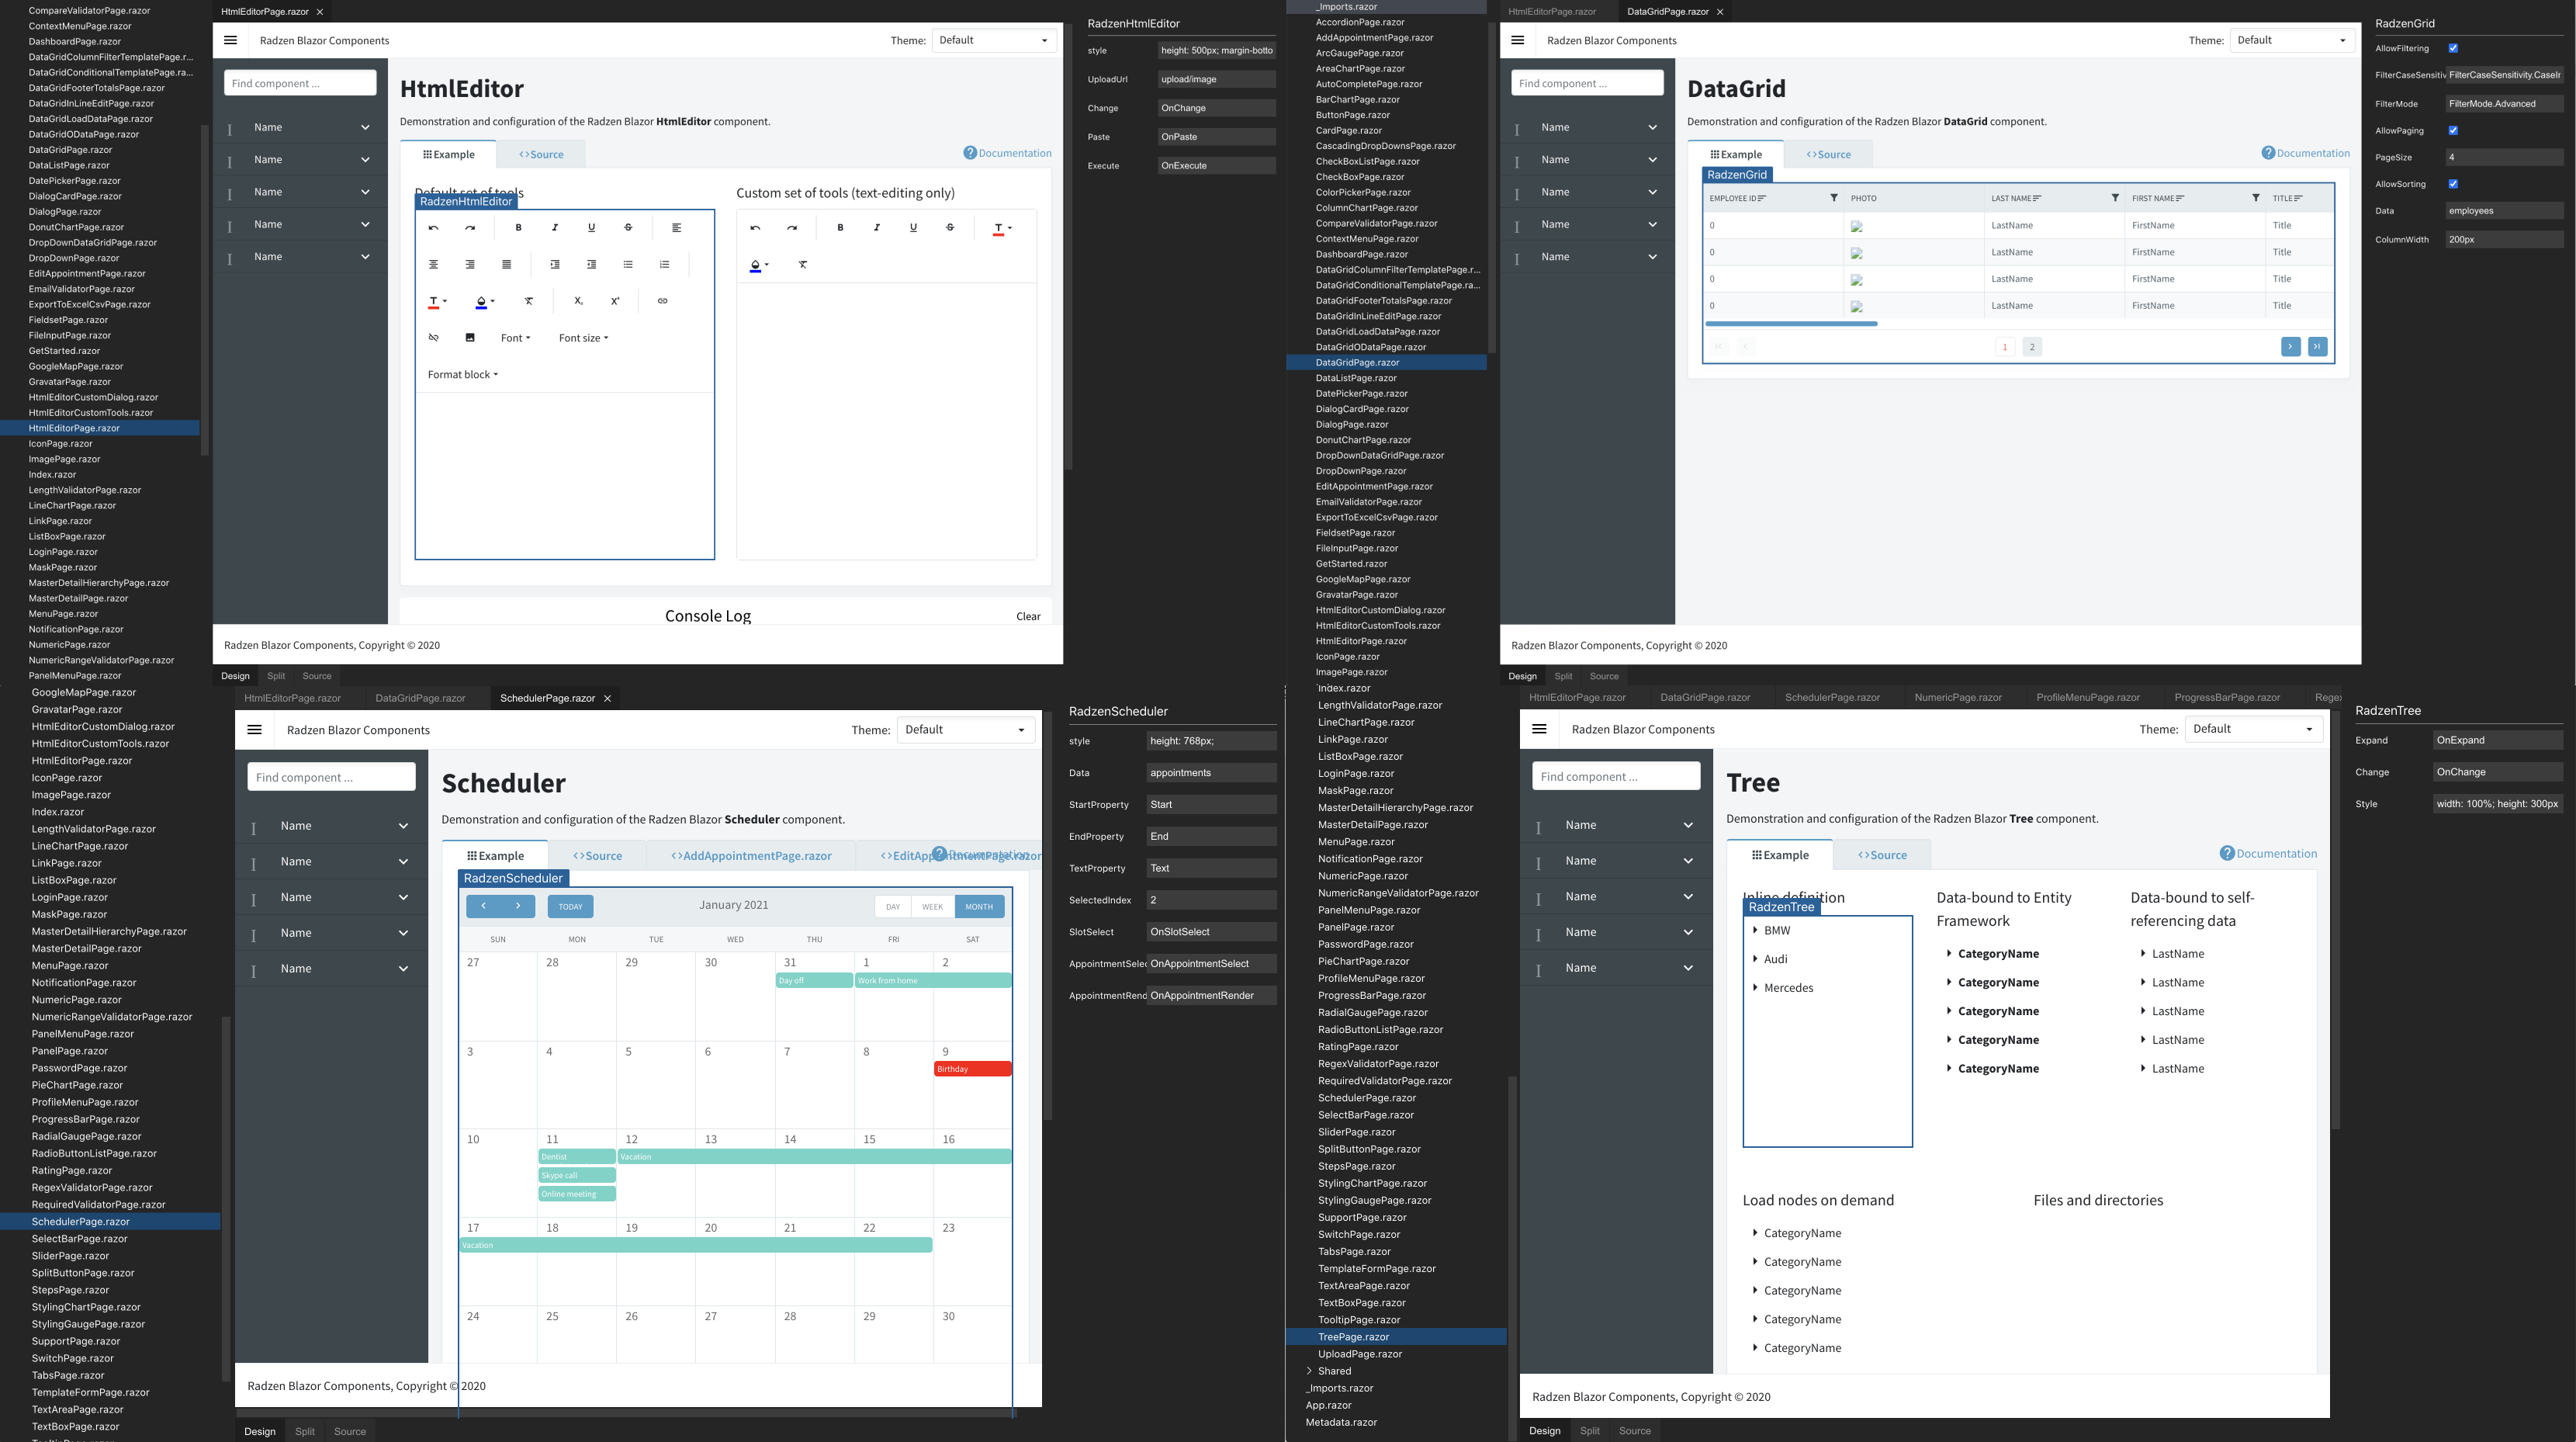Undo in the default HtmlEditor toolbar

(x=433, y=228)
